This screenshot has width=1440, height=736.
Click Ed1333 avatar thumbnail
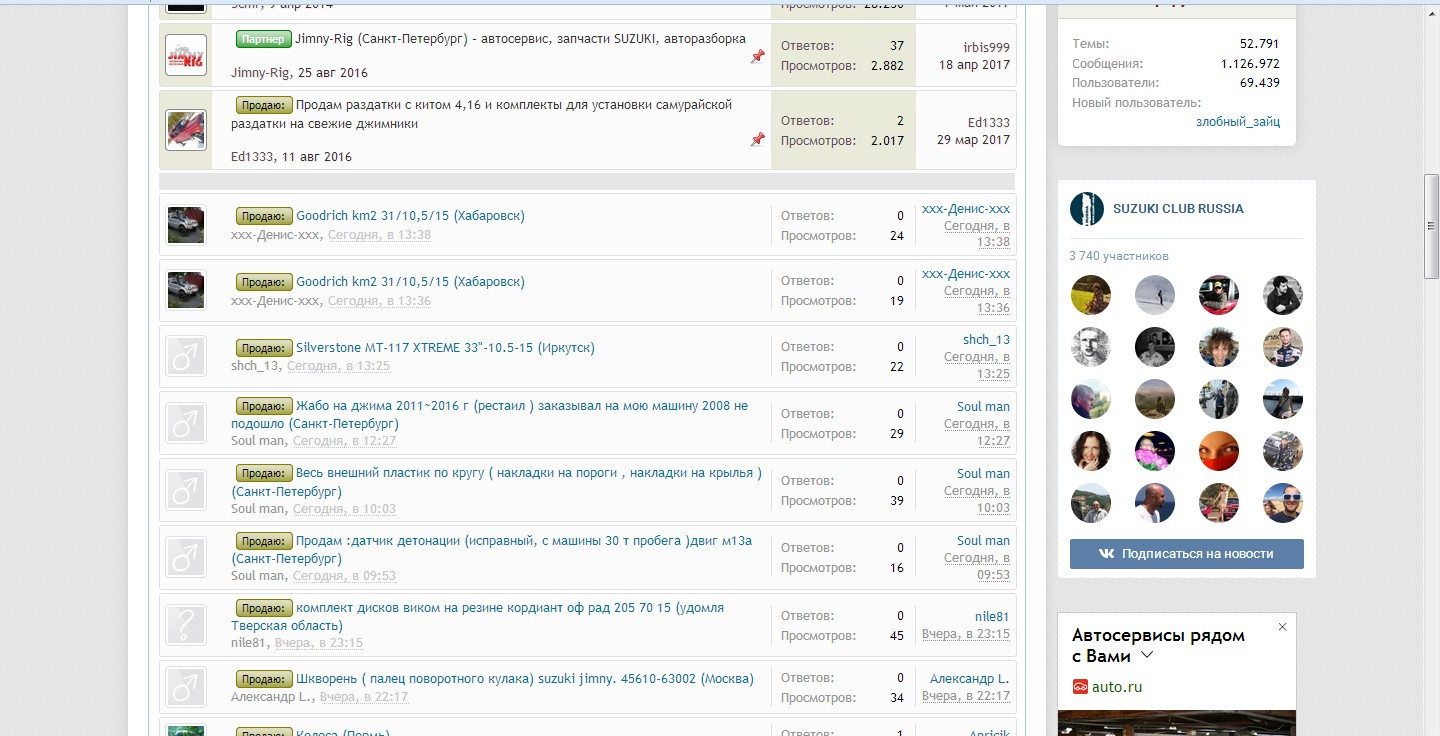[186, 130]
